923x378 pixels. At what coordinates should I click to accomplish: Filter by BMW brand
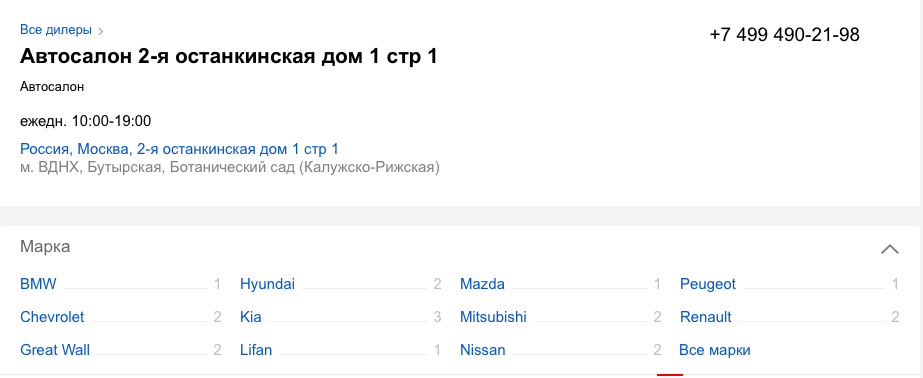[x=38, y=284]
